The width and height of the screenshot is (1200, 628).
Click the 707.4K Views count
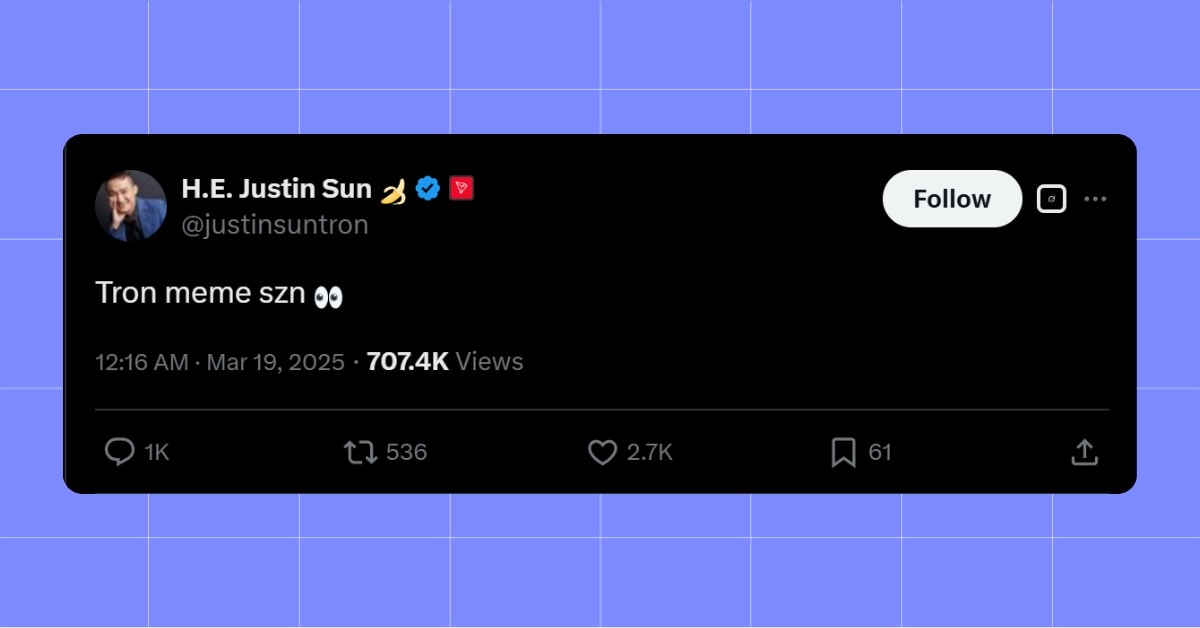(444, 362)
